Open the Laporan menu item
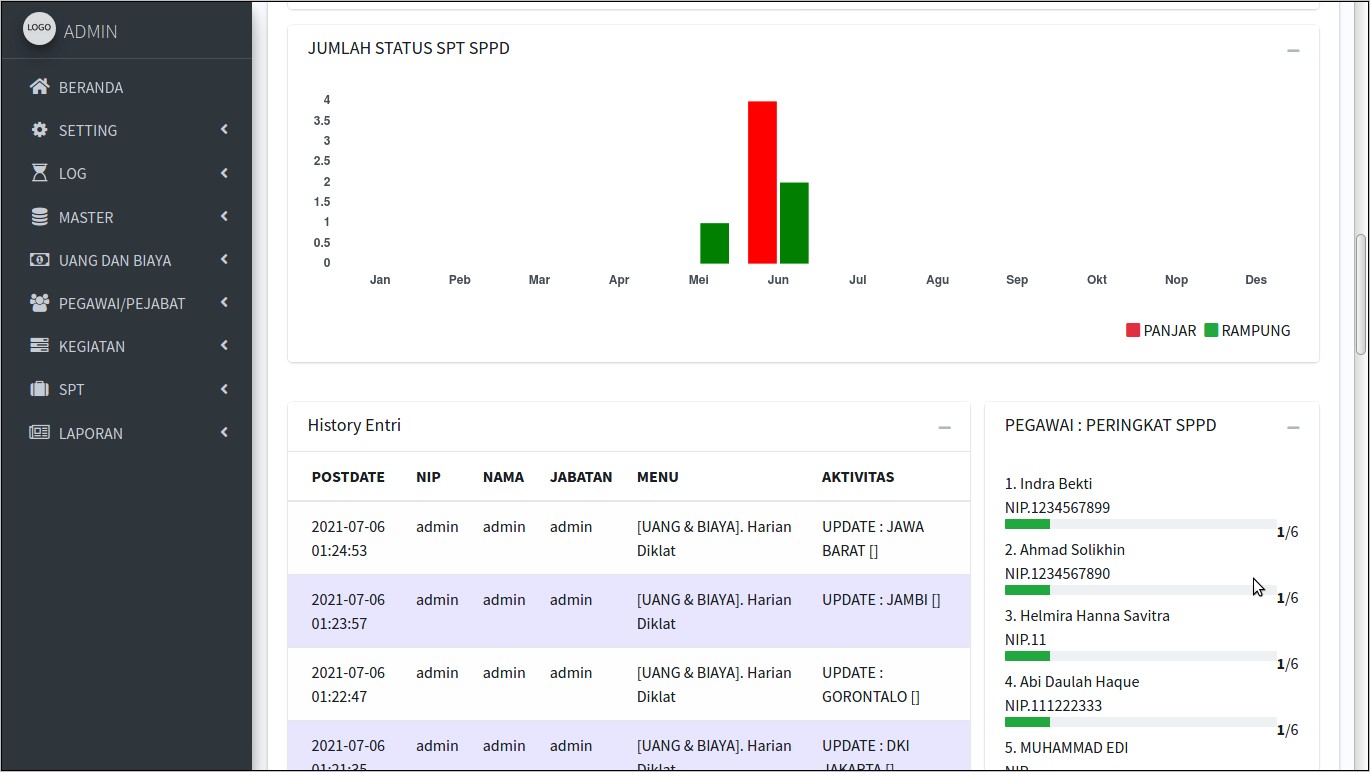The image size is (1370, 772). [x=126, y=433]
